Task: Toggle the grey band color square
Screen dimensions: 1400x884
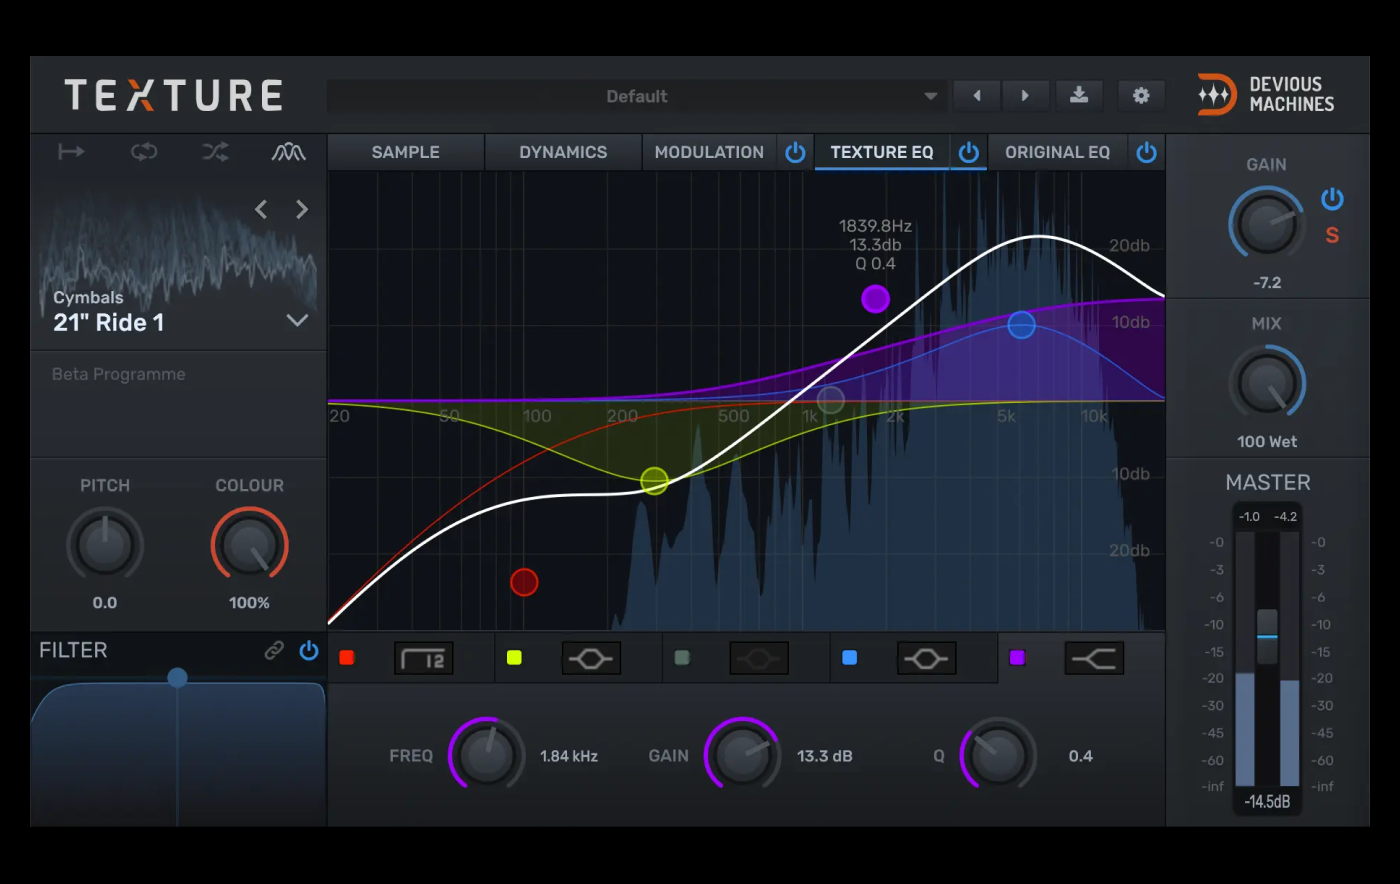Action: point(682,658)
